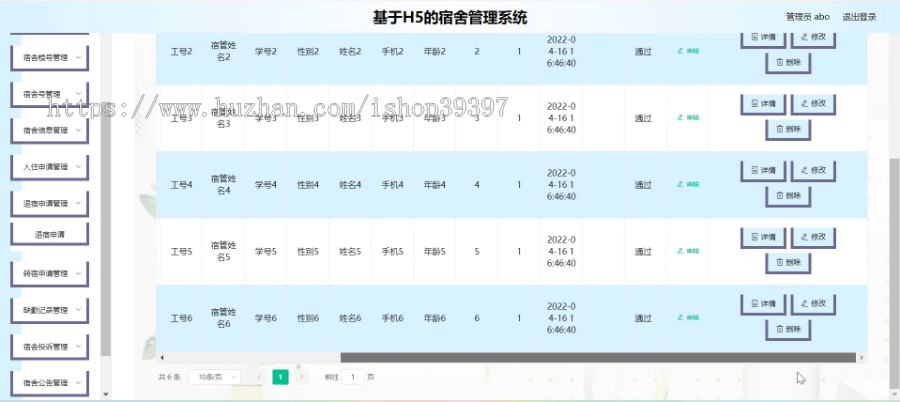Expand the 宿舍公告管理 sidebar menu
900x402 pixels.
49,383
